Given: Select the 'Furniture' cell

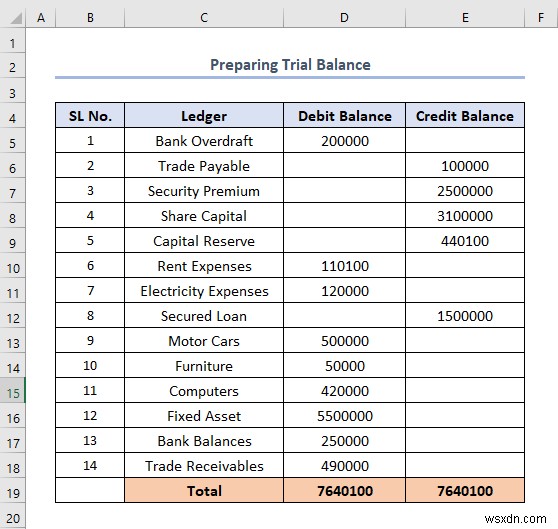Looking at the screenshot, I should click(204, 365).
